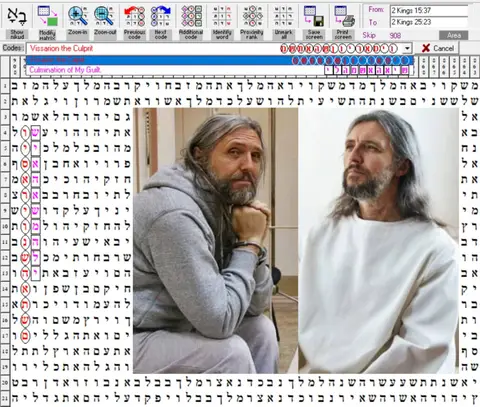Click the Cancel button
The image size is (480, 407).
click(x=437, y=48)
